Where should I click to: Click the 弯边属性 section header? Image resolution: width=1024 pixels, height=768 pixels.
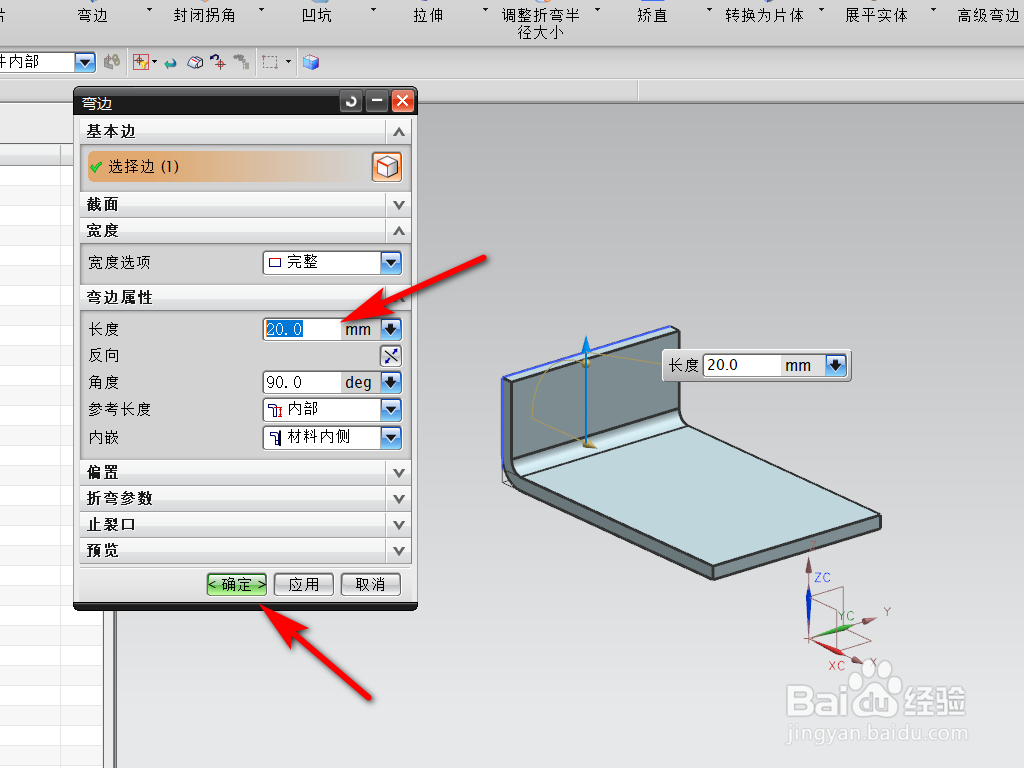[x=246, y=297]
